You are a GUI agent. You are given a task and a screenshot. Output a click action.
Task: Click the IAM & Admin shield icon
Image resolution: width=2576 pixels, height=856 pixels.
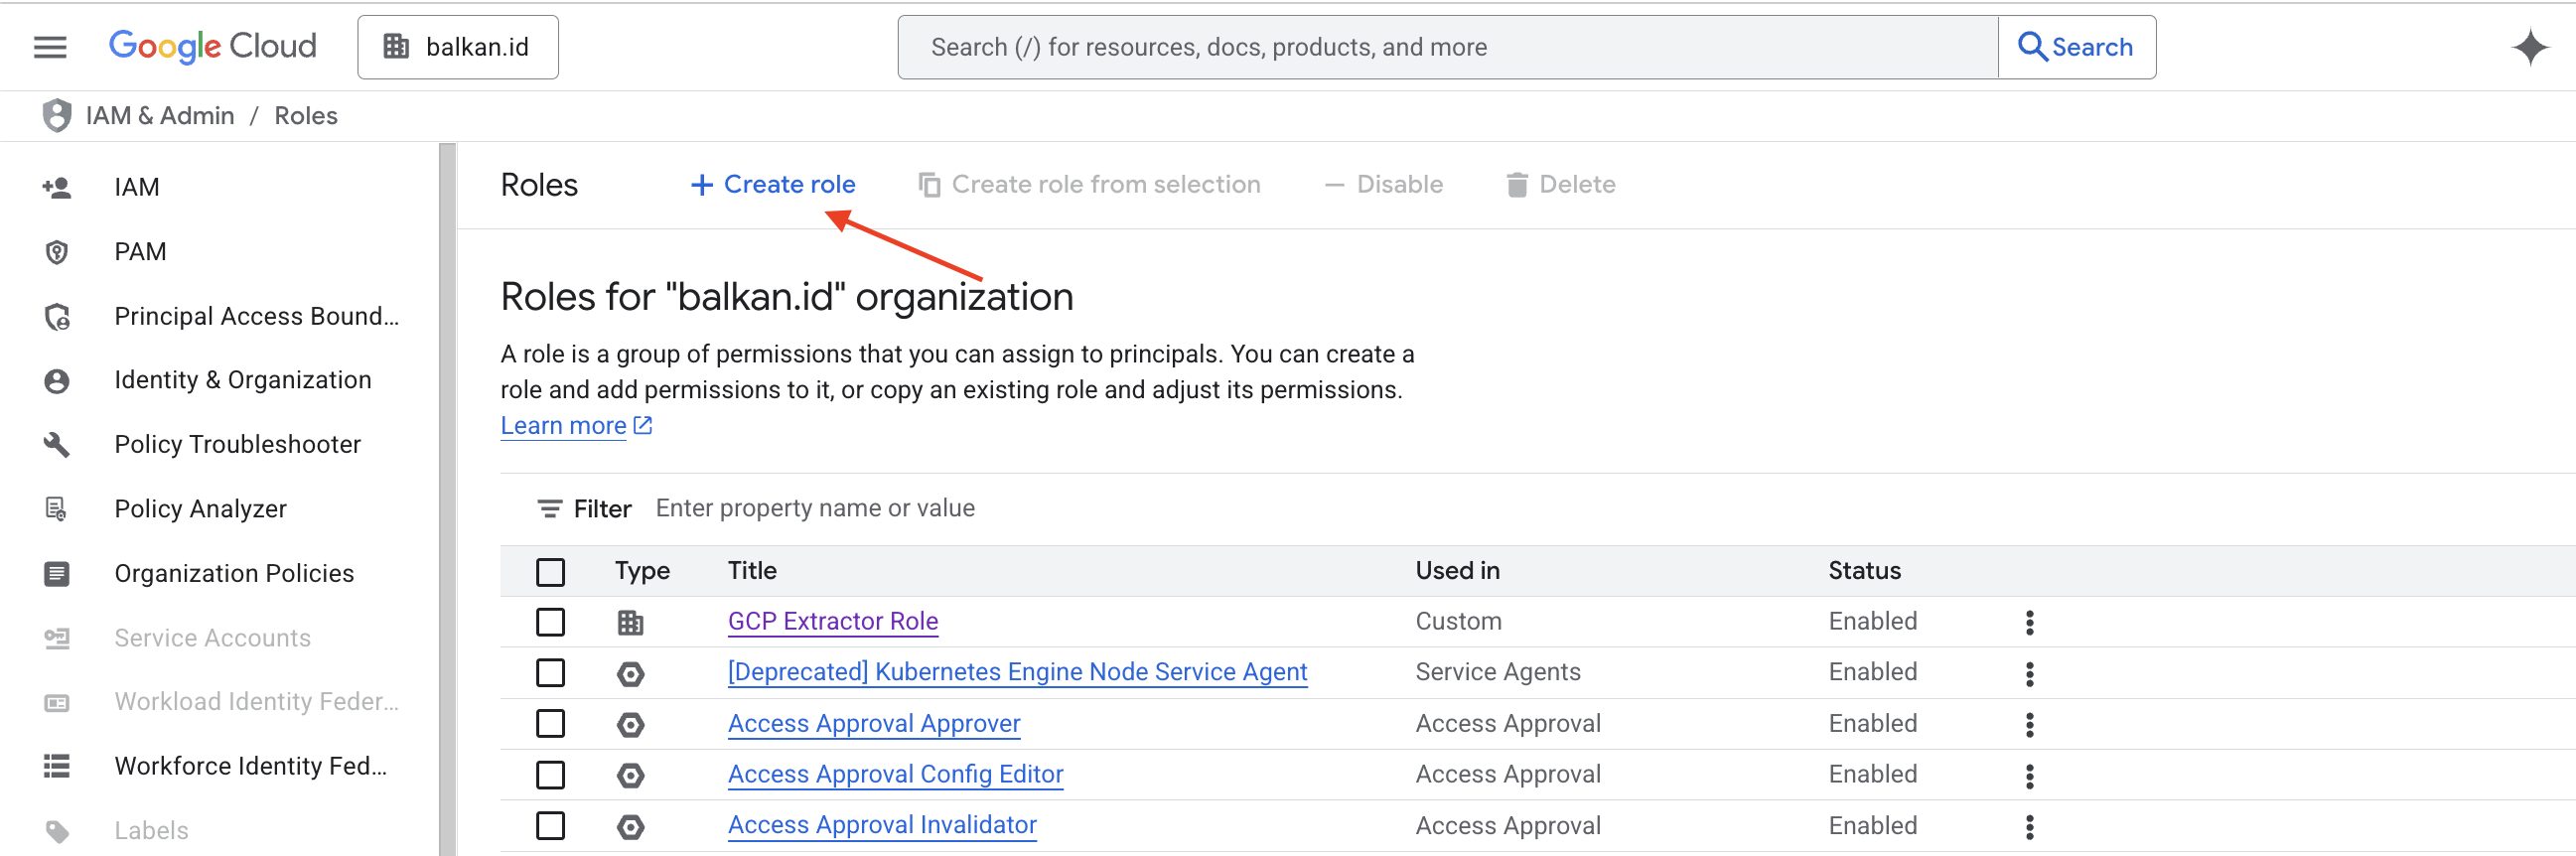click(x=57, y=116)
